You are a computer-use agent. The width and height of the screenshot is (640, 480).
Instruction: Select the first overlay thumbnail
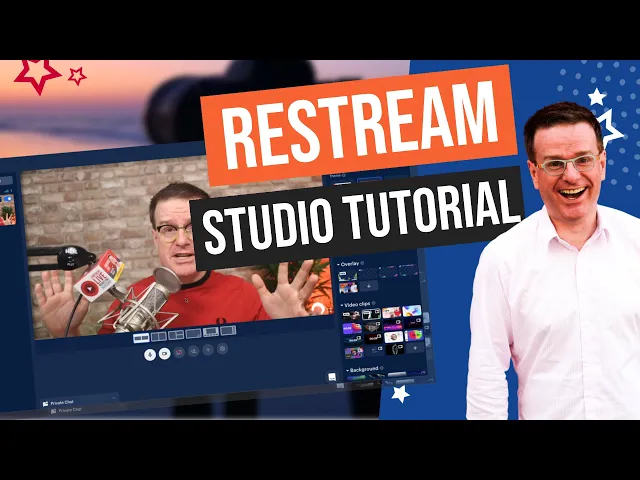(x=347, y=276)
